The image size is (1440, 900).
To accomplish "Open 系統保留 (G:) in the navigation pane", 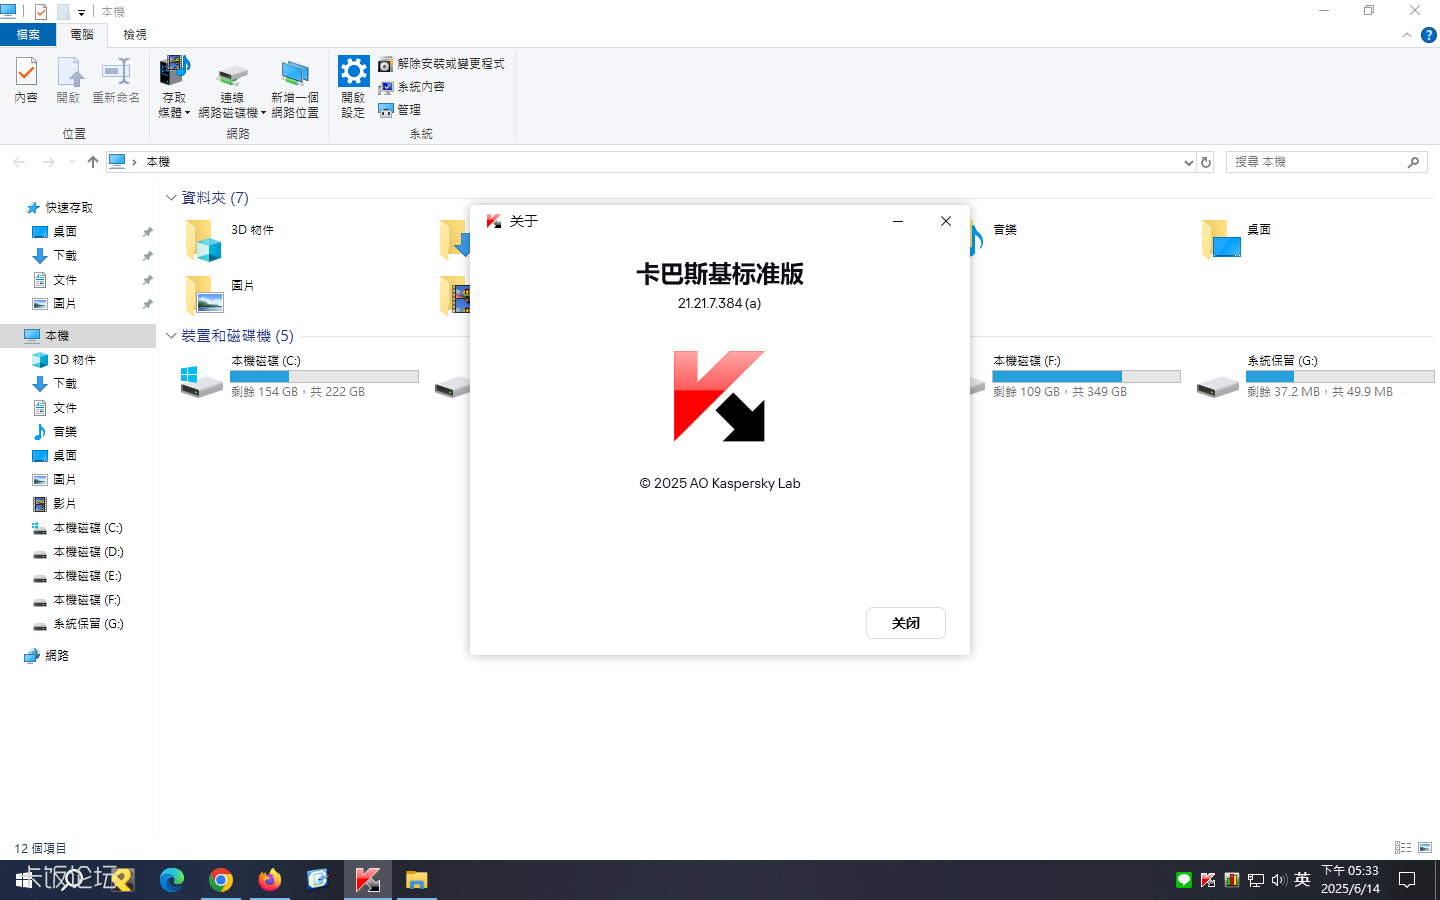I will tap(78, 624).
